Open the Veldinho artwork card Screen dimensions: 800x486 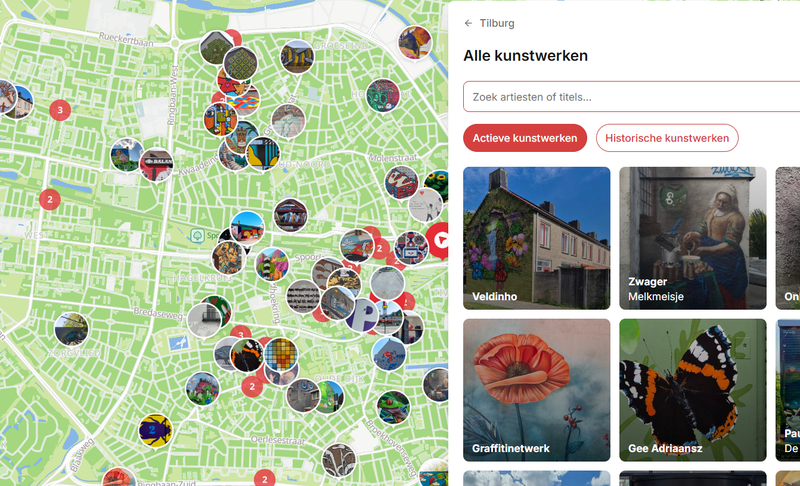coord(537,238)
